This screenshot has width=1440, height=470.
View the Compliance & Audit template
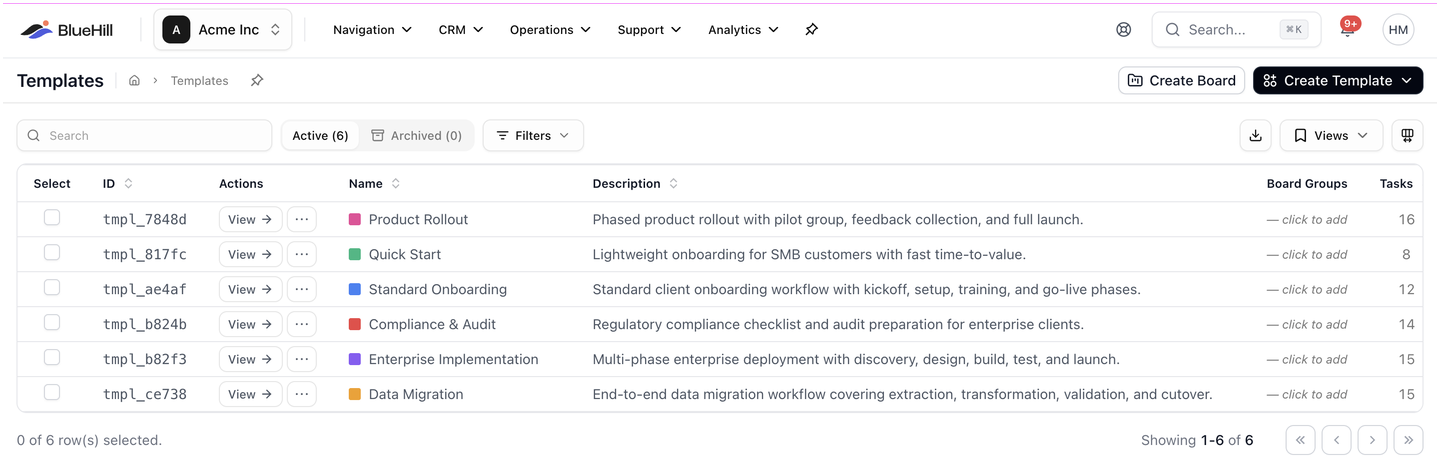250,325
